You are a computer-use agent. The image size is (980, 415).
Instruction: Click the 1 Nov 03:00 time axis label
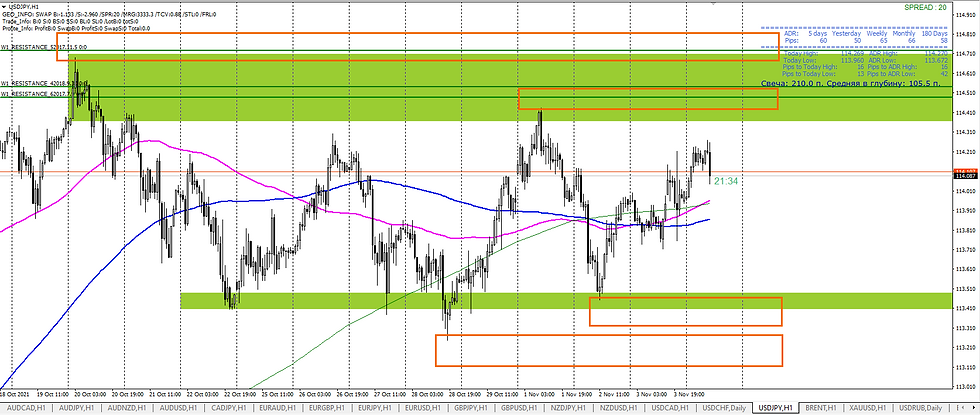[537, 395]
